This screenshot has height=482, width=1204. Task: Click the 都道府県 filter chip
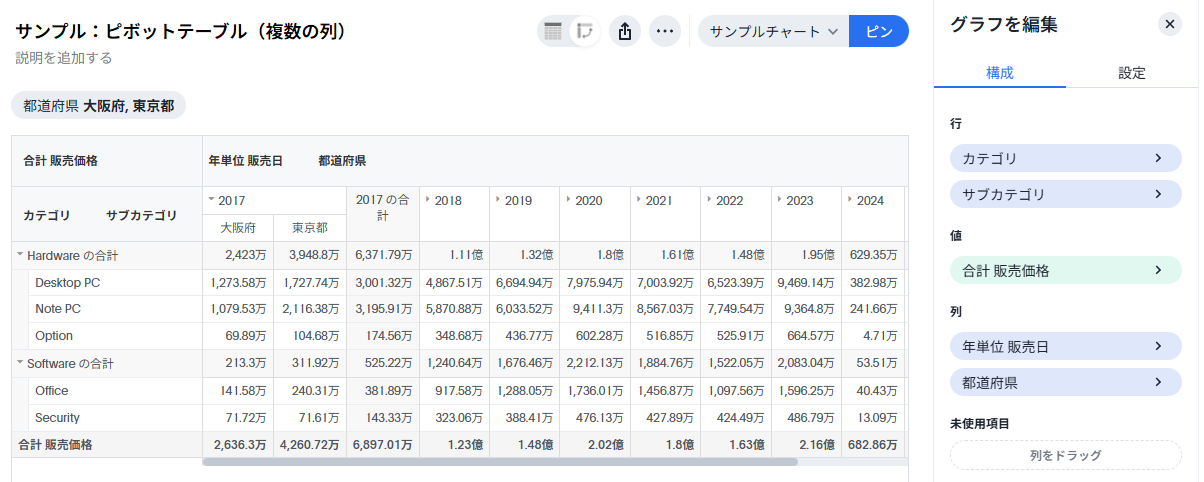[x=98, y=106]
